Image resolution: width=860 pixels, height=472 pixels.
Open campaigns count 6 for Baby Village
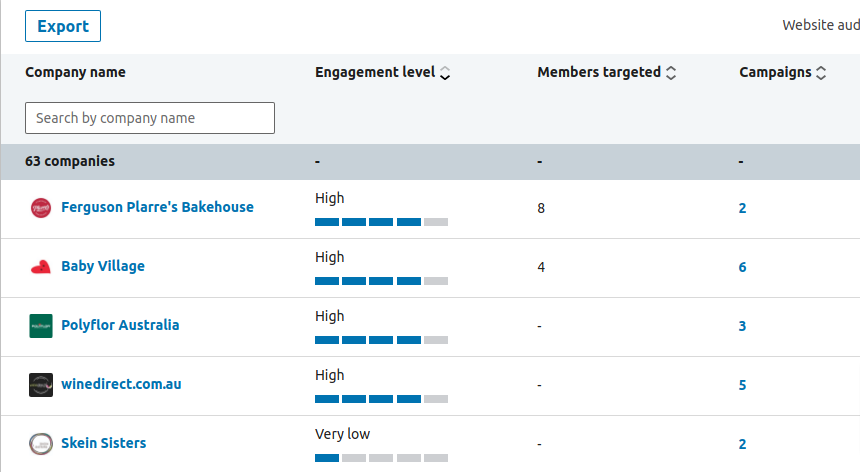(742, 268)
